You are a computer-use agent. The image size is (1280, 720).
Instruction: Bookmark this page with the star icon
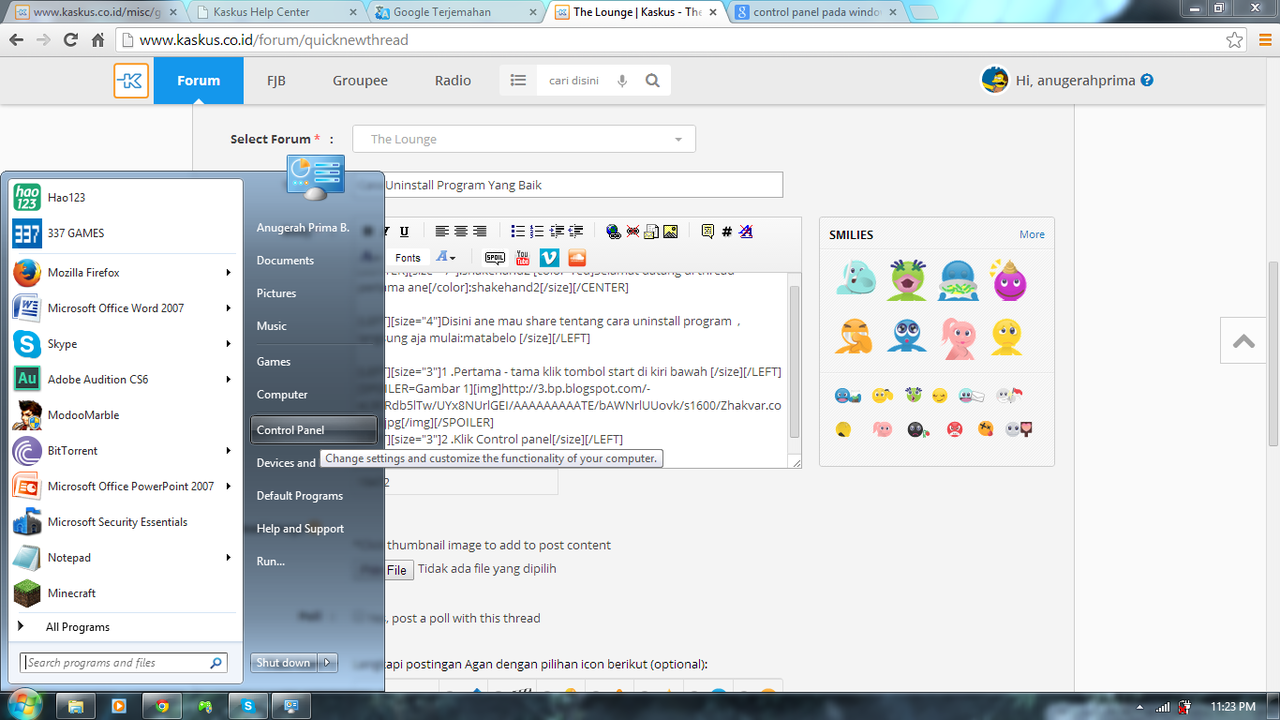[1234, 40]
